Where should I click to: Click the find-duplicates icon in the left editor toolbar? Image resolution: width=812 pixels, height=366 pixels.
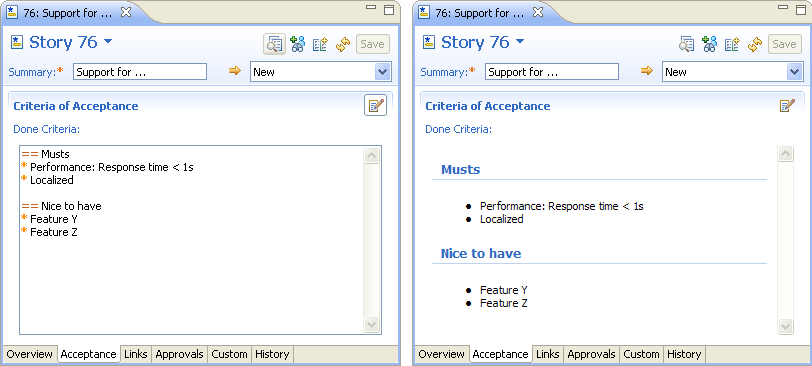pyautogui.click(x=274, y=45)
